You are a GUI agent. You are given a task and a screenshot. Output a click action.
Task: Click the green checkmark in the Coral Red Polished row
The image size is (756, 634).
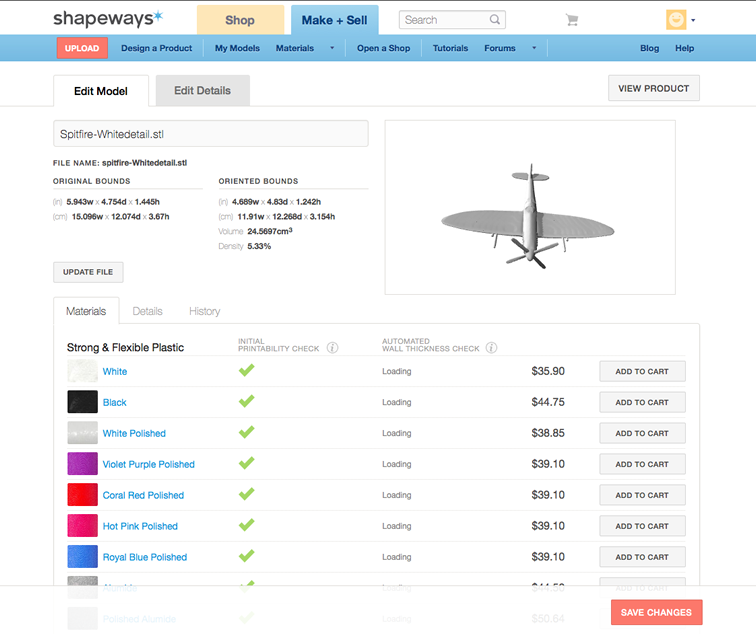pos(246,494)
